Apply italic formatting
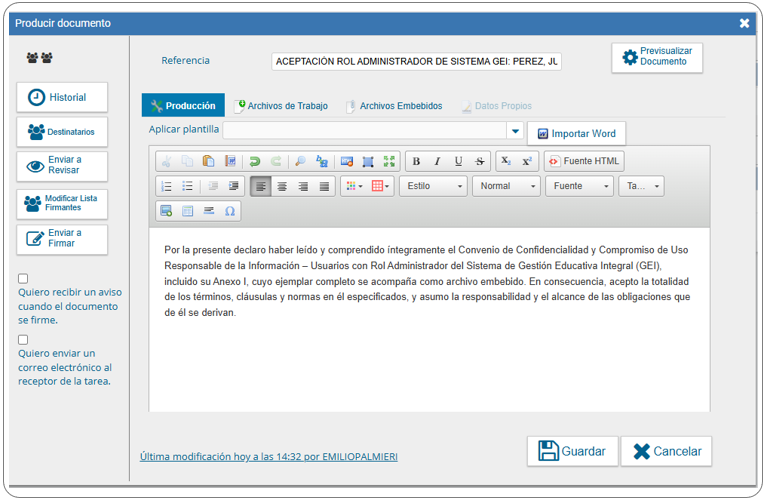 tap(437, 161)
